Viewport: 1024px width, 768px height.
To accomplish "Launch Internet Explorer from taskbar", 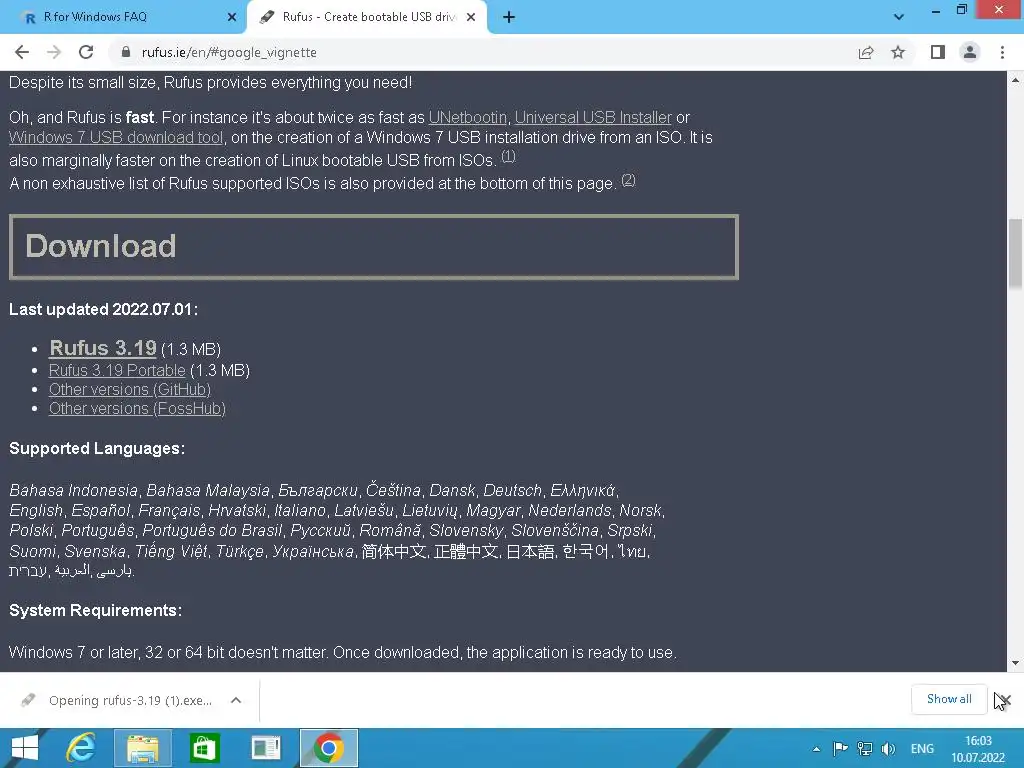I will click(x=82, y=748).
